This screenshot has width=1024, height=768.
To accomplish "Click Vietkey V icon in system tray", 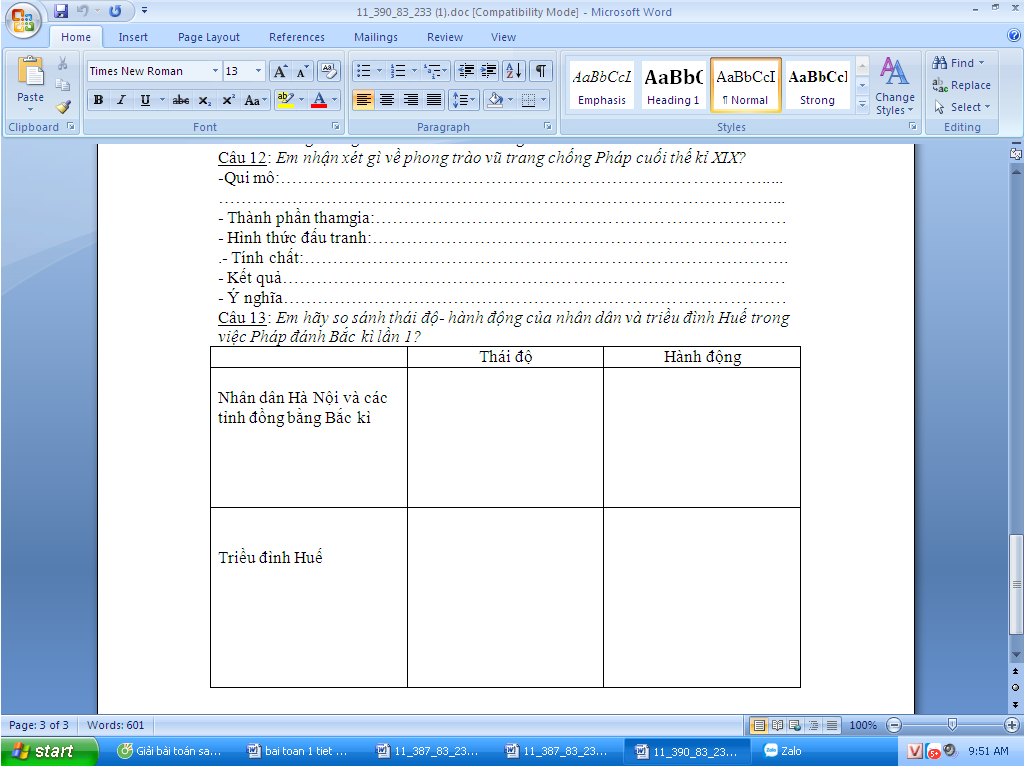I will pyautogui.click(x=915, y=751).
